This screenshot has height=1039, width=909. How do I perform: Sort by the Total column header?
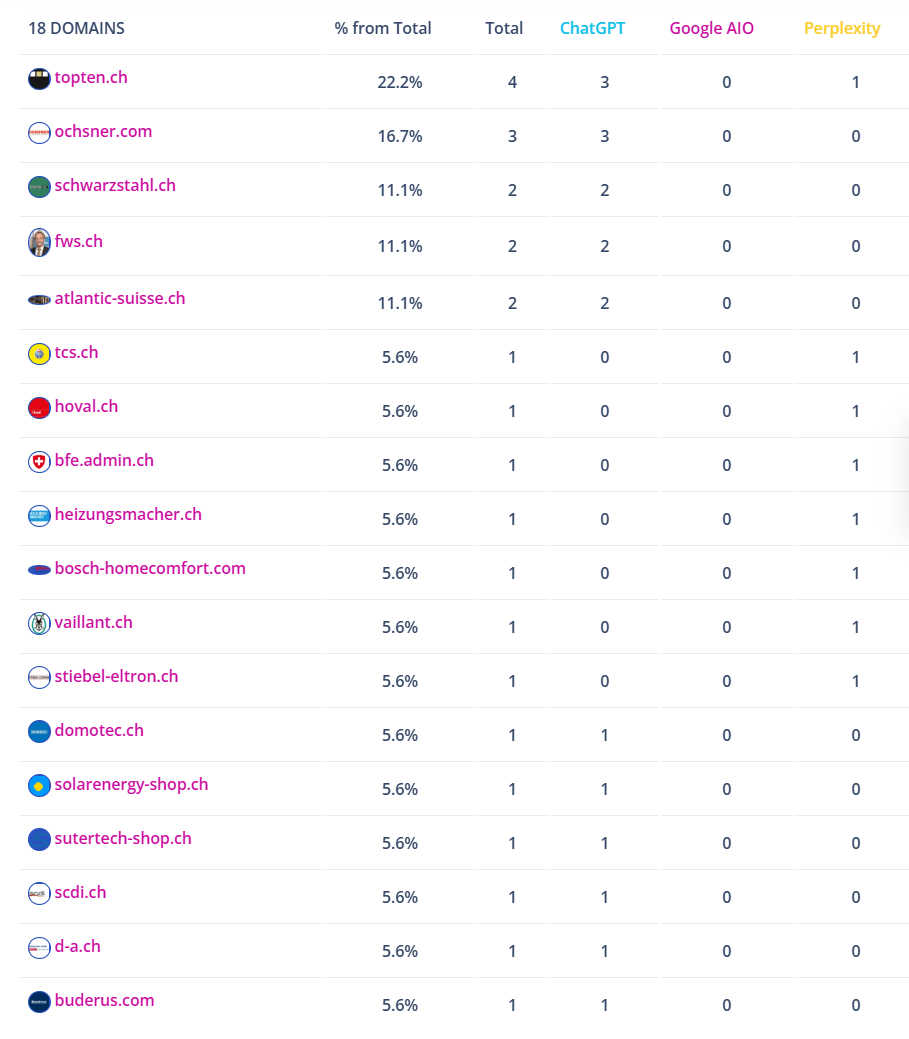[504, 28]
